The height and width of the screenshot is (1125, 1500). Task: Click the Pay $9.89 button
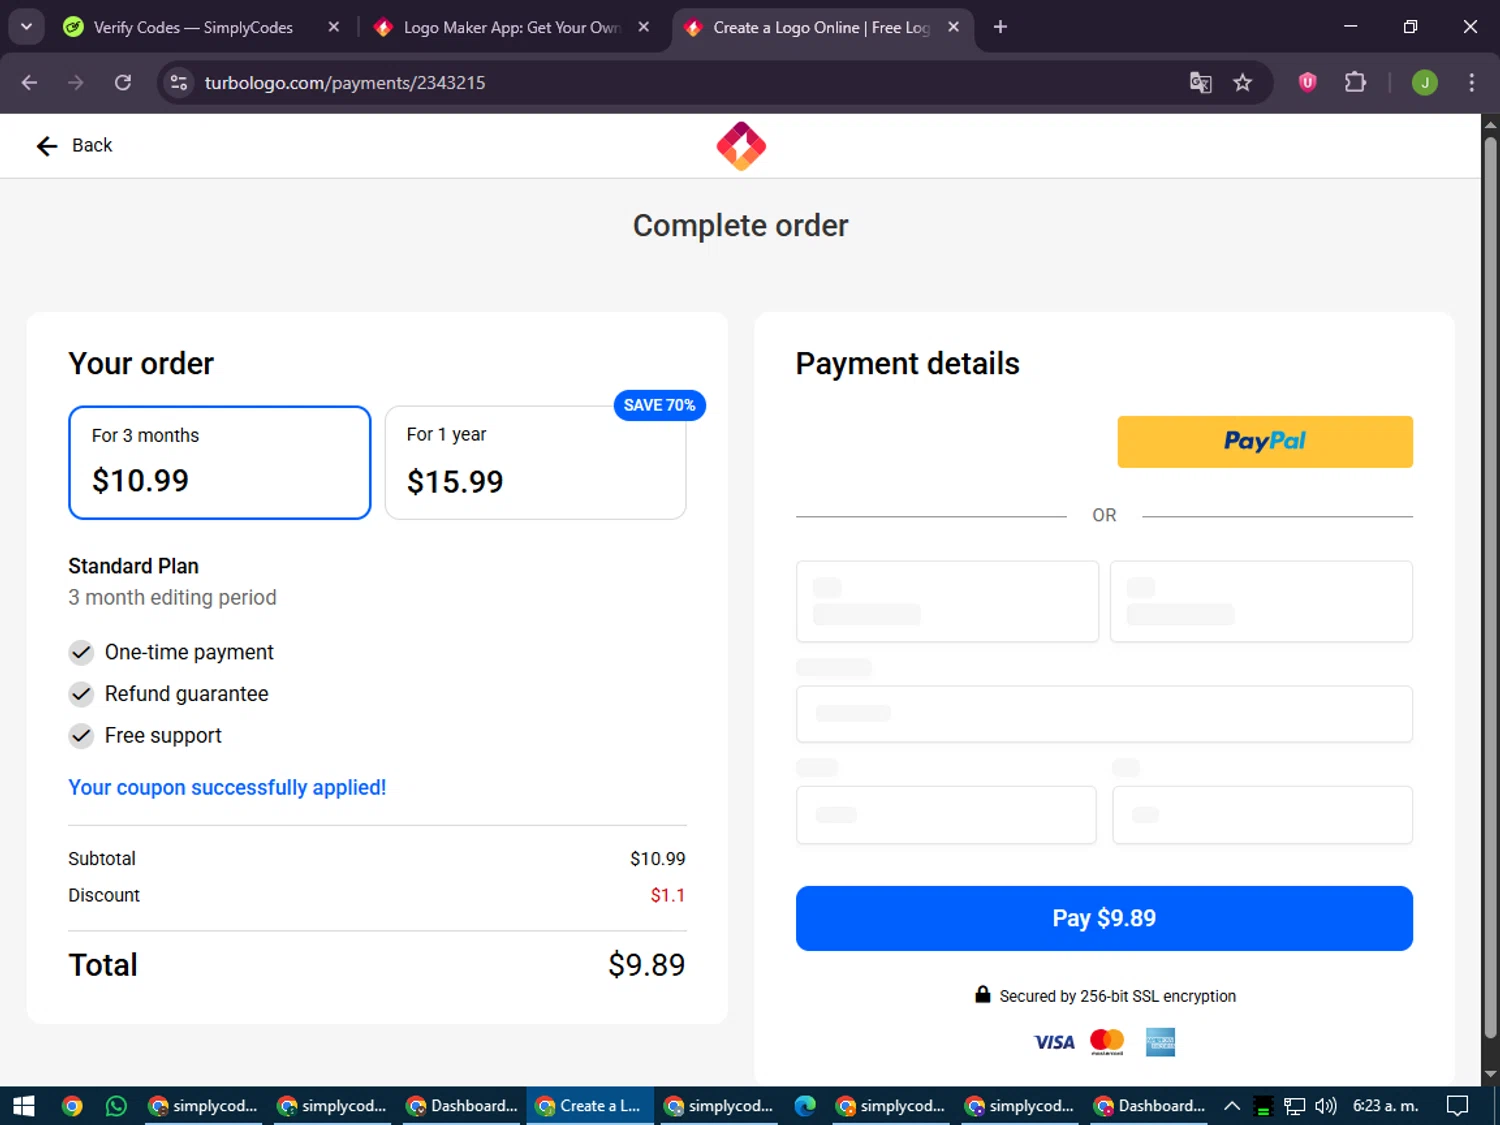(x=1104, y=918)
